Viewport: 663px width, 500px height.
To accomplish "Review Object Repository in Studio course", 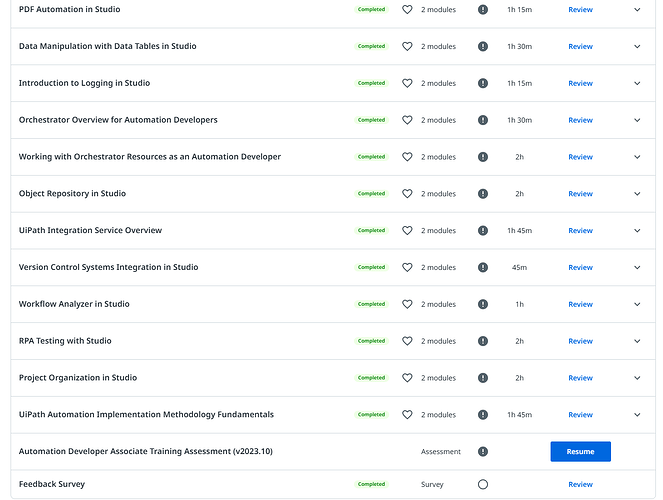I will pos(580,194).
